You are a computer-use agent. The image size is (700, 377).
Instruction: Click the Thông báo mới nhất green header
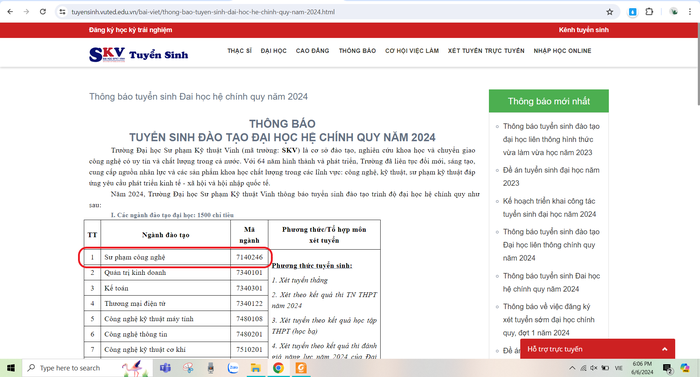point(549,101)
